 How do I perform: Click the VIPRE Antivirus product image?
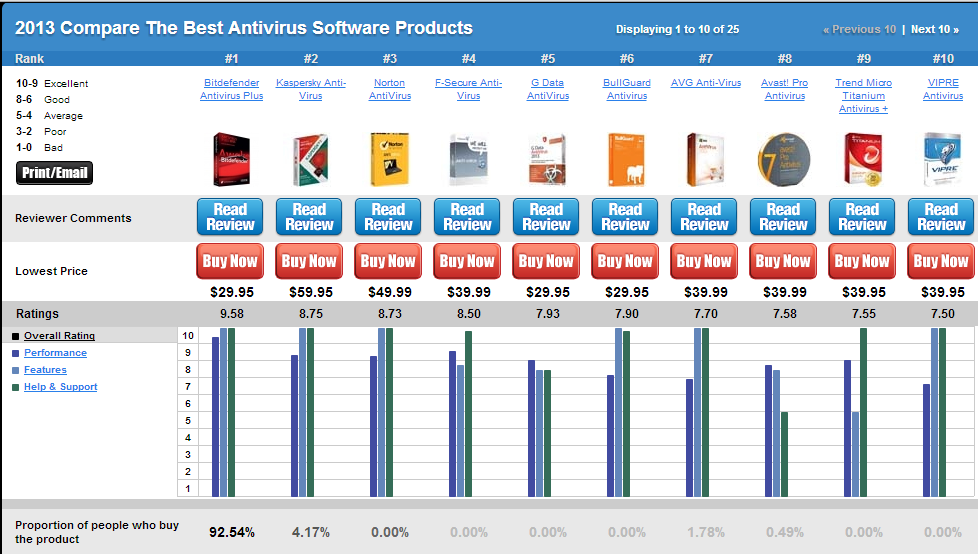(x=942, y=159)
